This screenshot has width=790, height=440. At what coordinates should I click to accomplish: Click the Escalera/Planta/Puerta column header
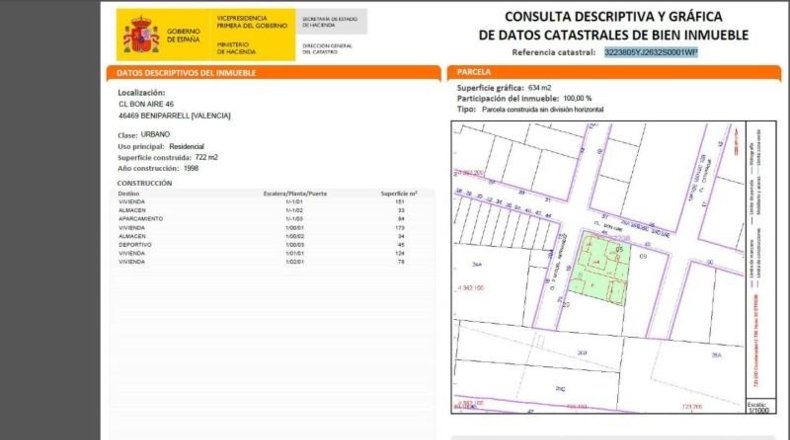pos(295,194)
